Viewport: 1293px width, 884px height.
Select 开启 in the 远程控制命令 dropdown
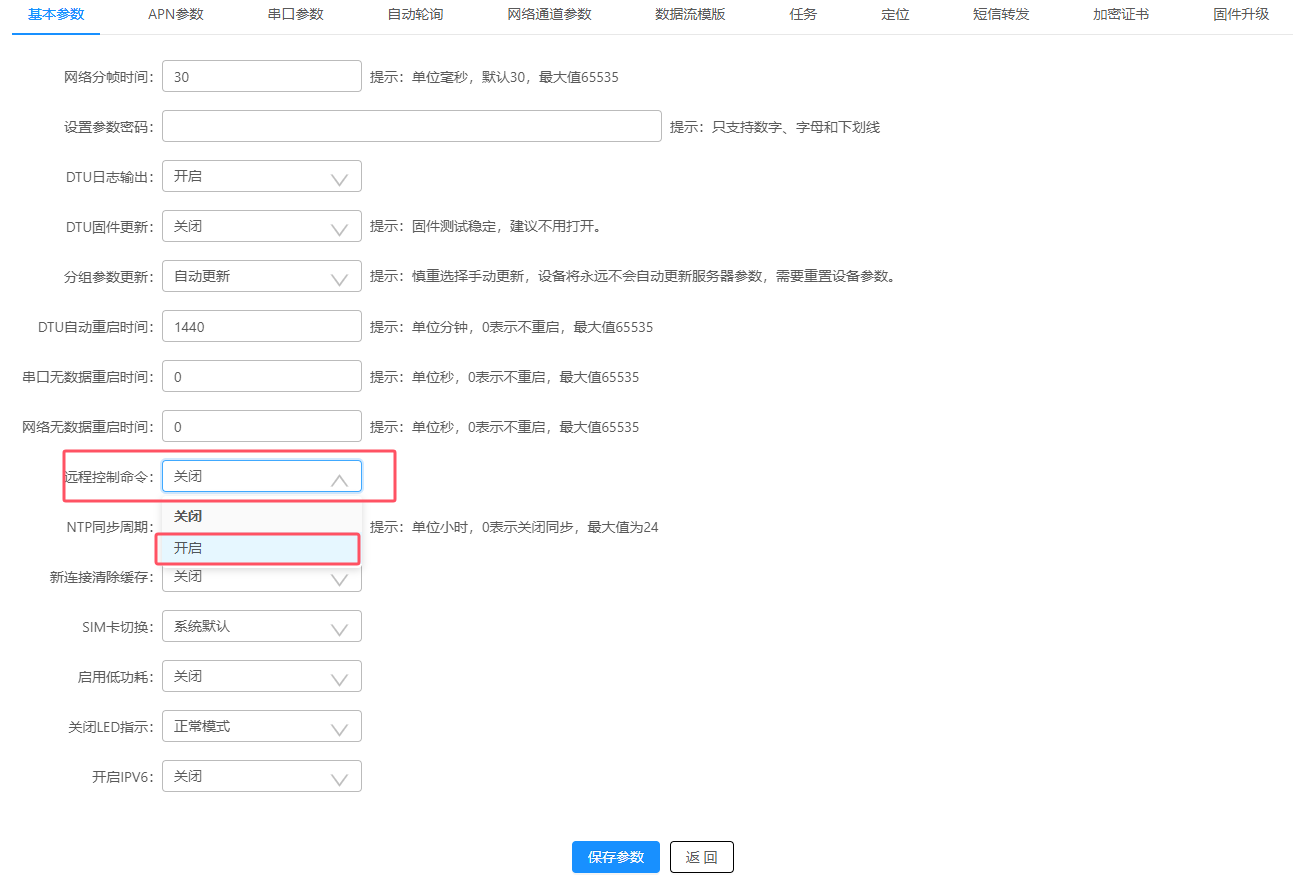pyautogui.click(x=258, y=548)
